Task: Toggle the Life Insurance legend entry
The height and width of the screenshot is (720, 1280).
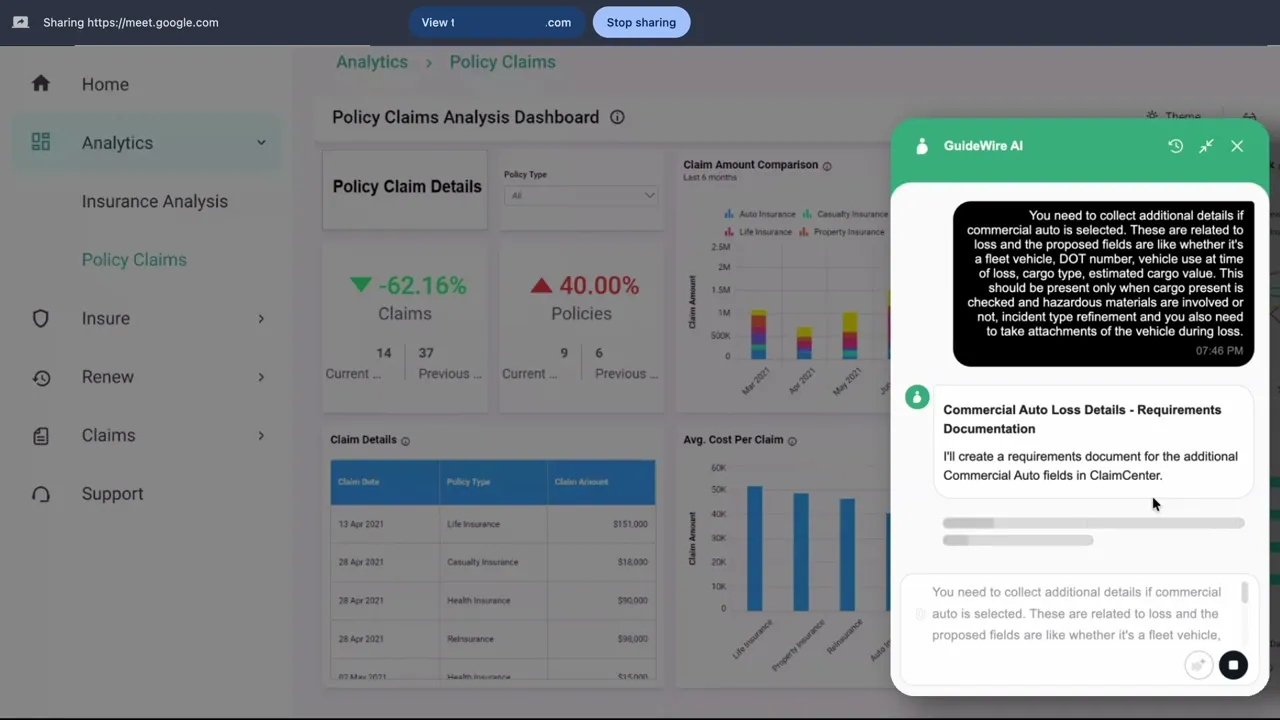Action: click(758, 232)
